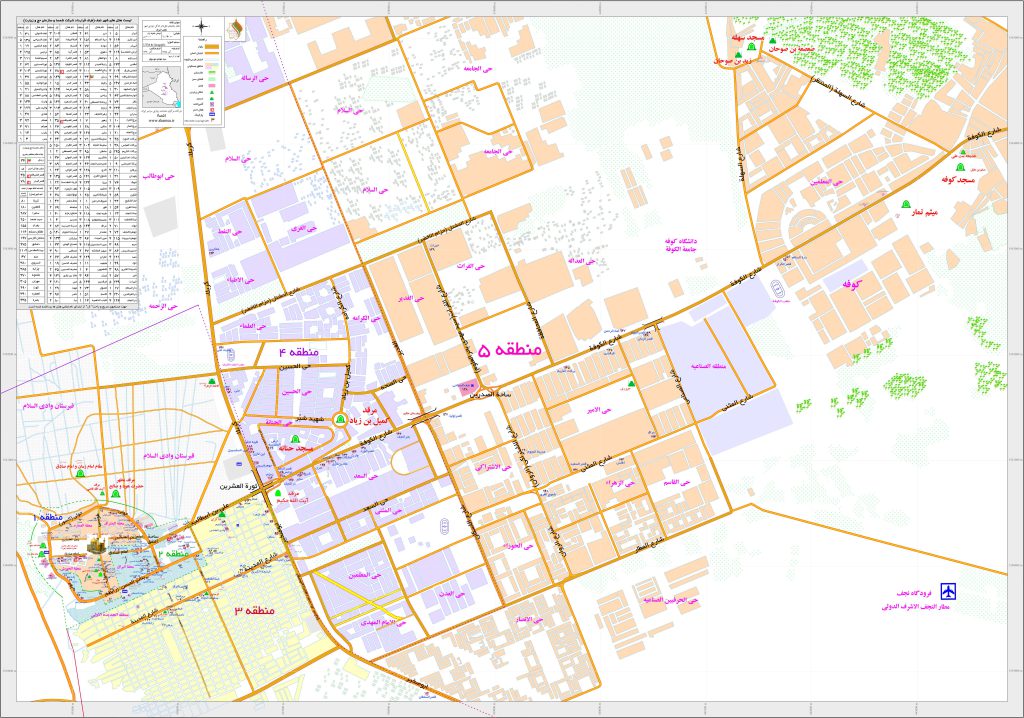This screenshot has height=718, width=1024.
Task: Click the large "منطقه ۵" zone label
Action: click(x=509, y=351)
